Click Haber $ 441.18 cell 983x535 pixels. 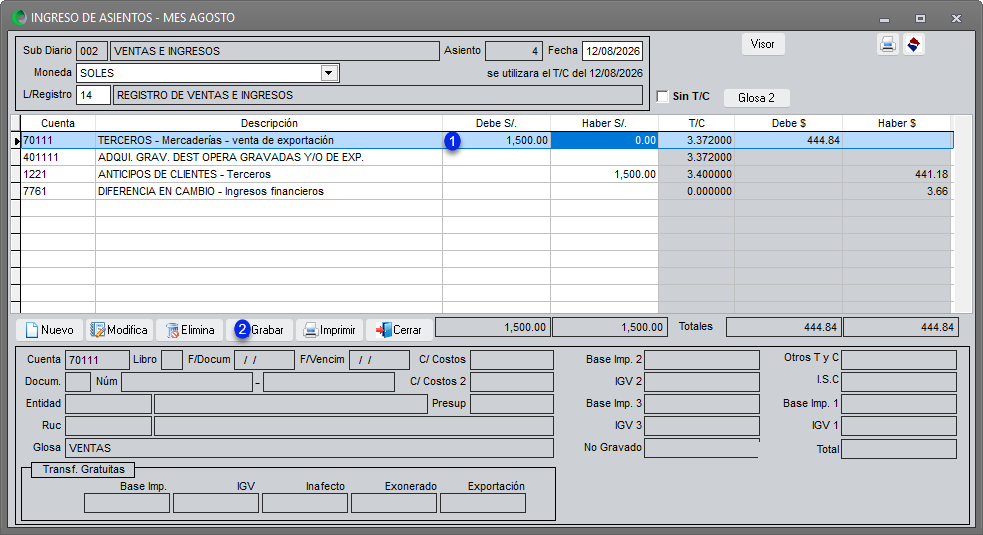(896, 174)
